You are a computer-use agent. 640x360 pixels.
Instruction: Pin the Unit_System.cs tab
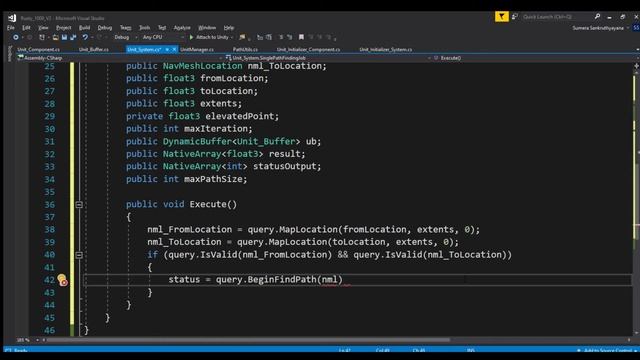(167, 49)
